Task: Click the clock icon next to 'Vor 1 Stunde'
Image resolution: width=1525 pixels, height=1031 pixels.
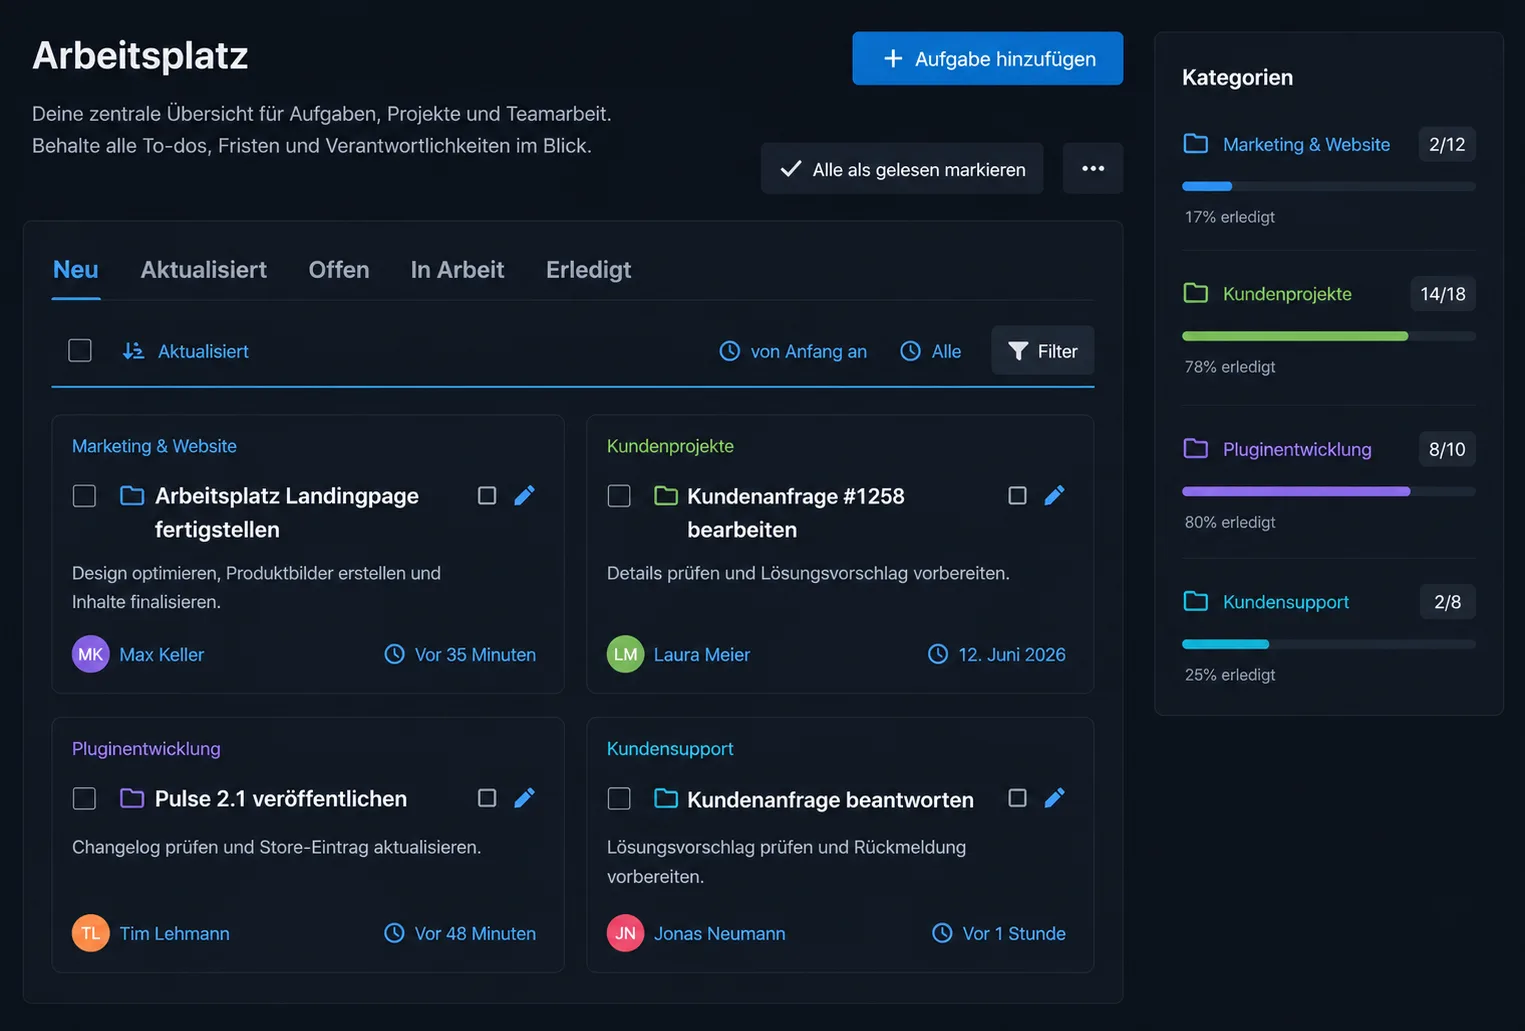Action: coord(942,933)
